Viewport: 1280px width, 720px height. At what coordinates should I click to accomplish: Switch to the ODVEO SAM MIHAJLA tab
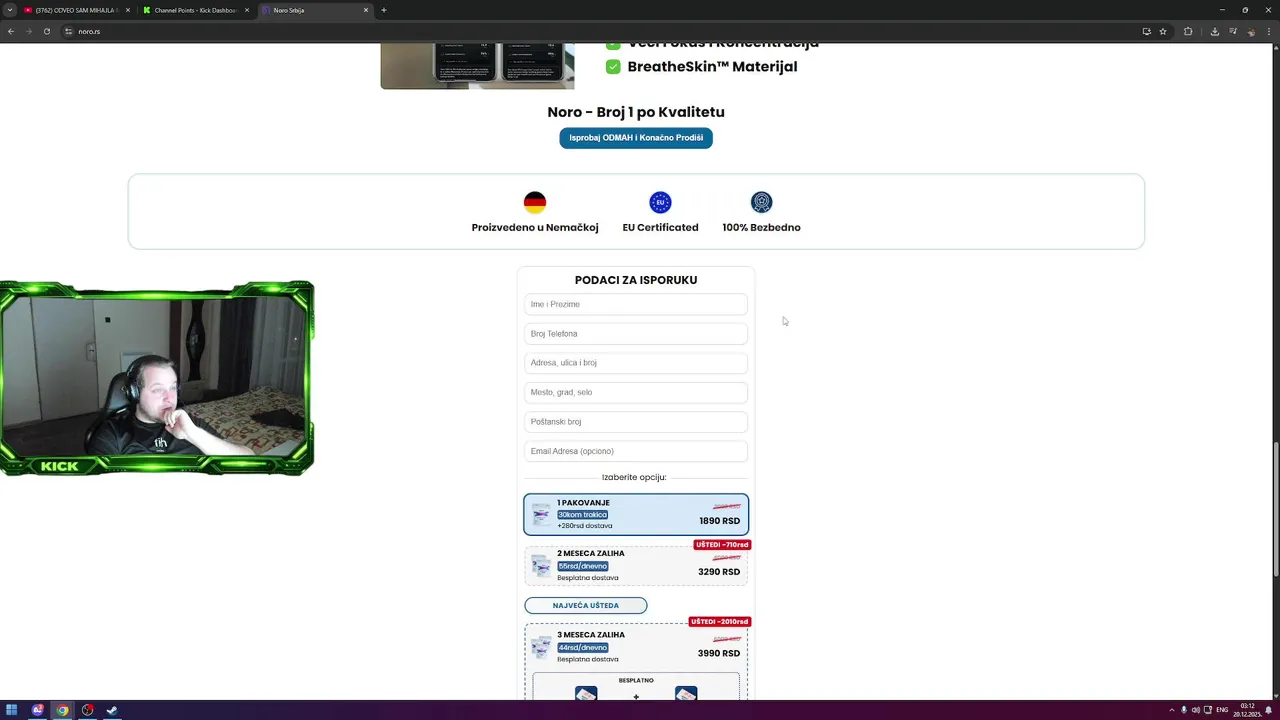(x=76, y=10)
